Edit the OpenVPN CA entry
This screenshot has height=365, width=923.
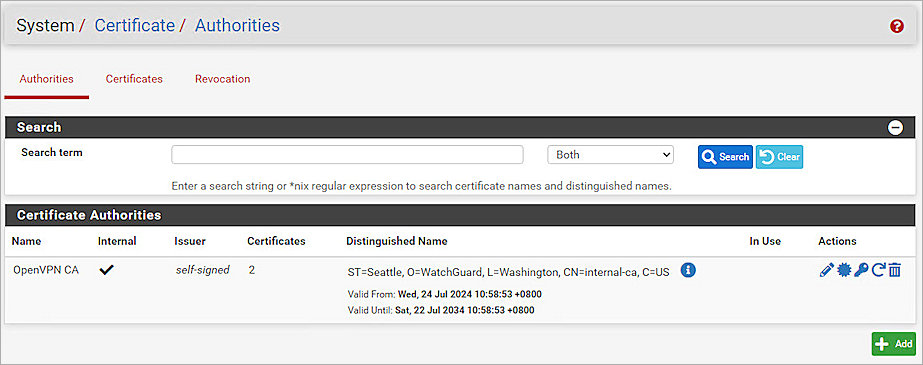(x=826, y=270)
